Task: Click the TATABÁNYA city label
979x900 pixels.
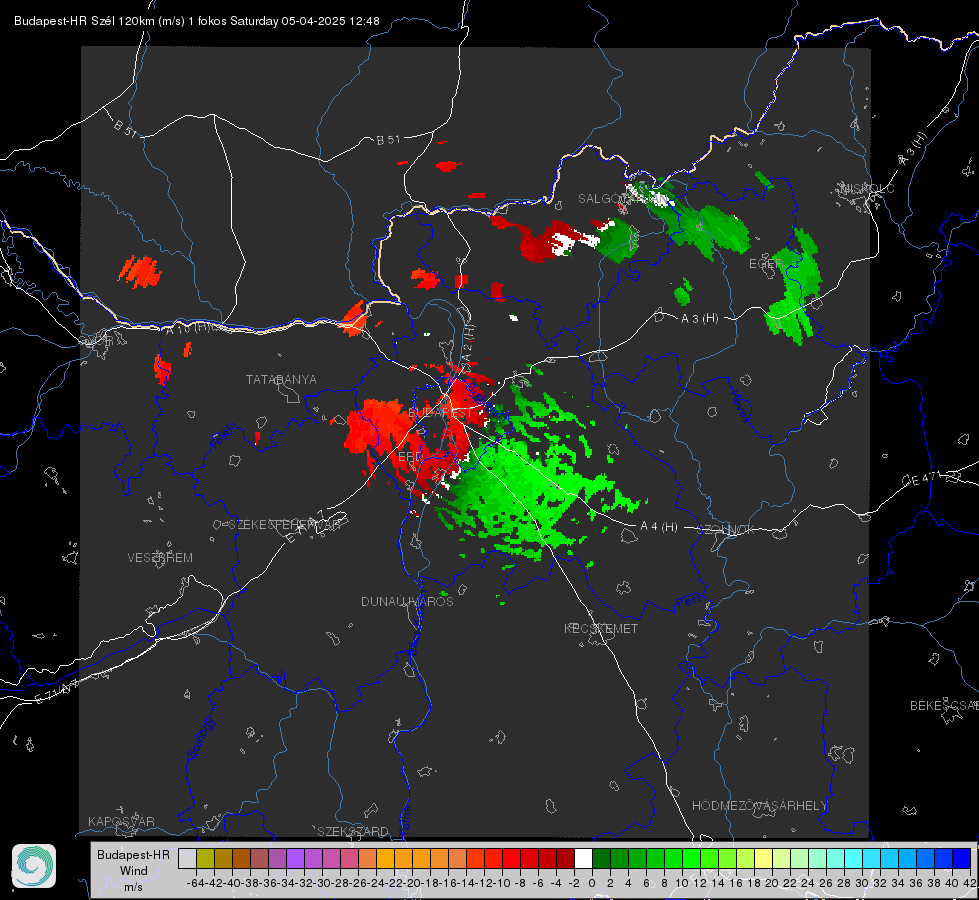Action: (x=281, y=380)
